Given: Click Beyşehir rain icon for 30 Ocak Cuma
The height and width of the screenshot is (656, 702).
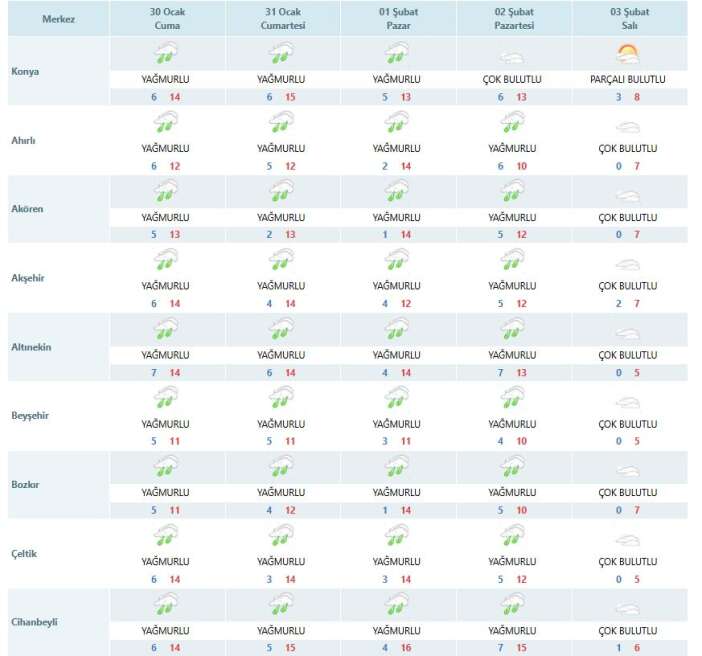Looking at the screenshot, I should point(166,399).
